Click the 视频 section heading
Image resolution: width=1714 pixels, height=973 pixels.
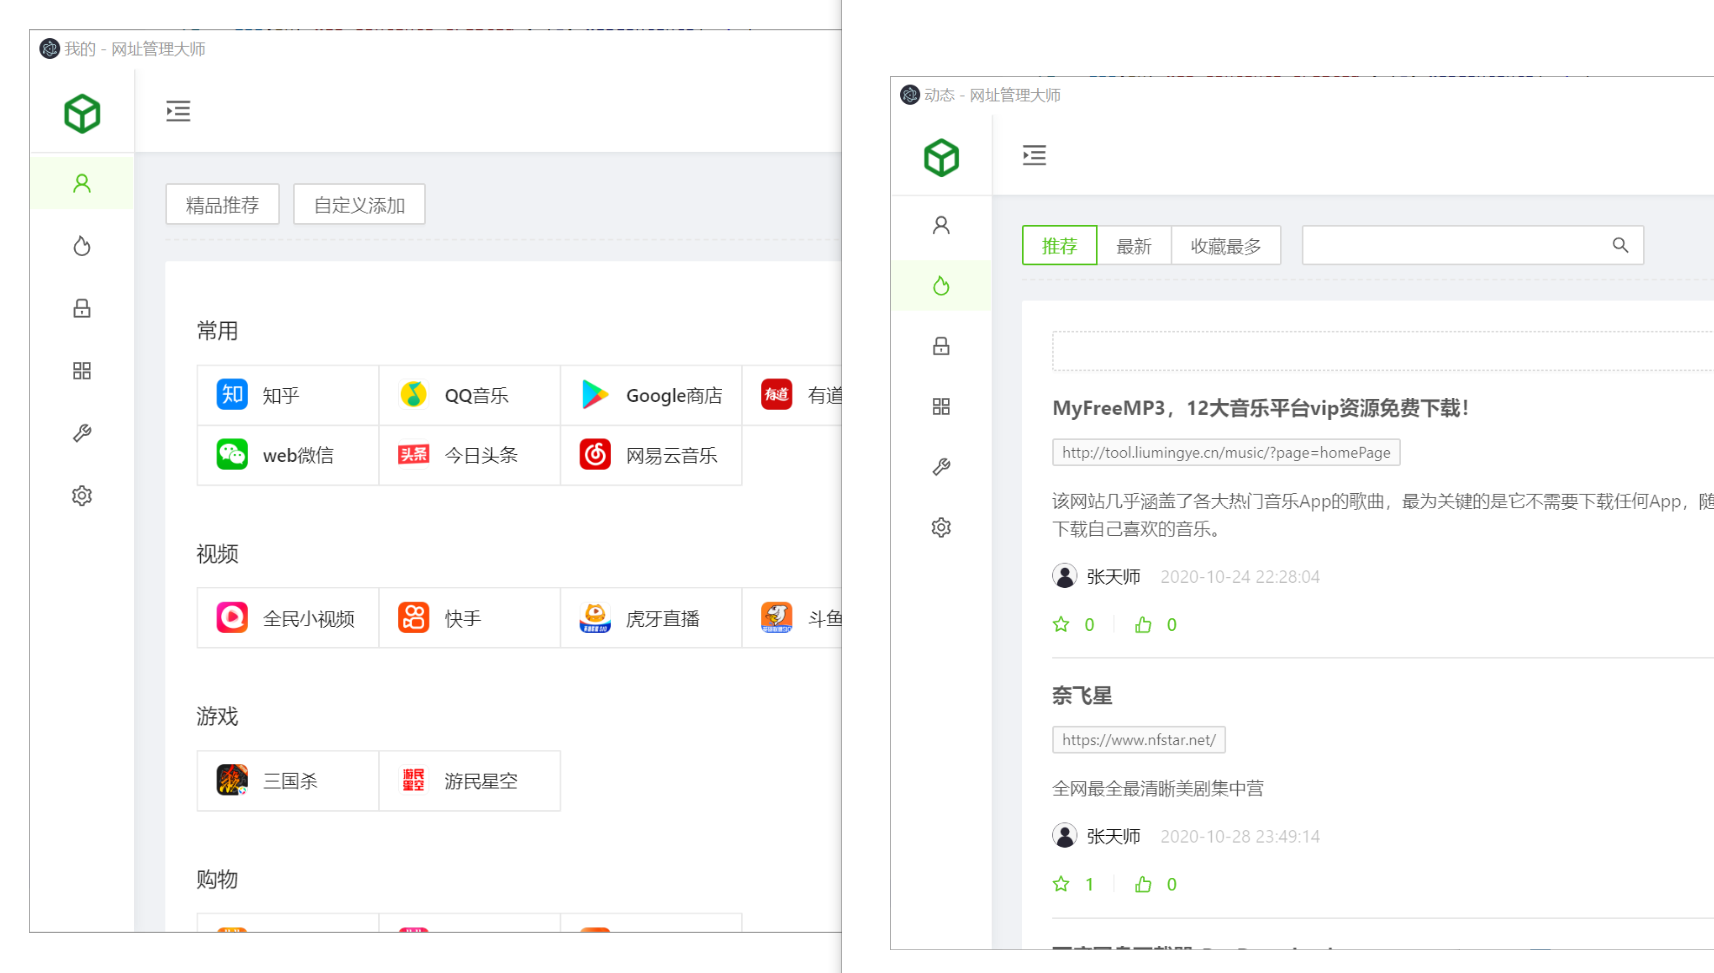click(x=217, y=554)
